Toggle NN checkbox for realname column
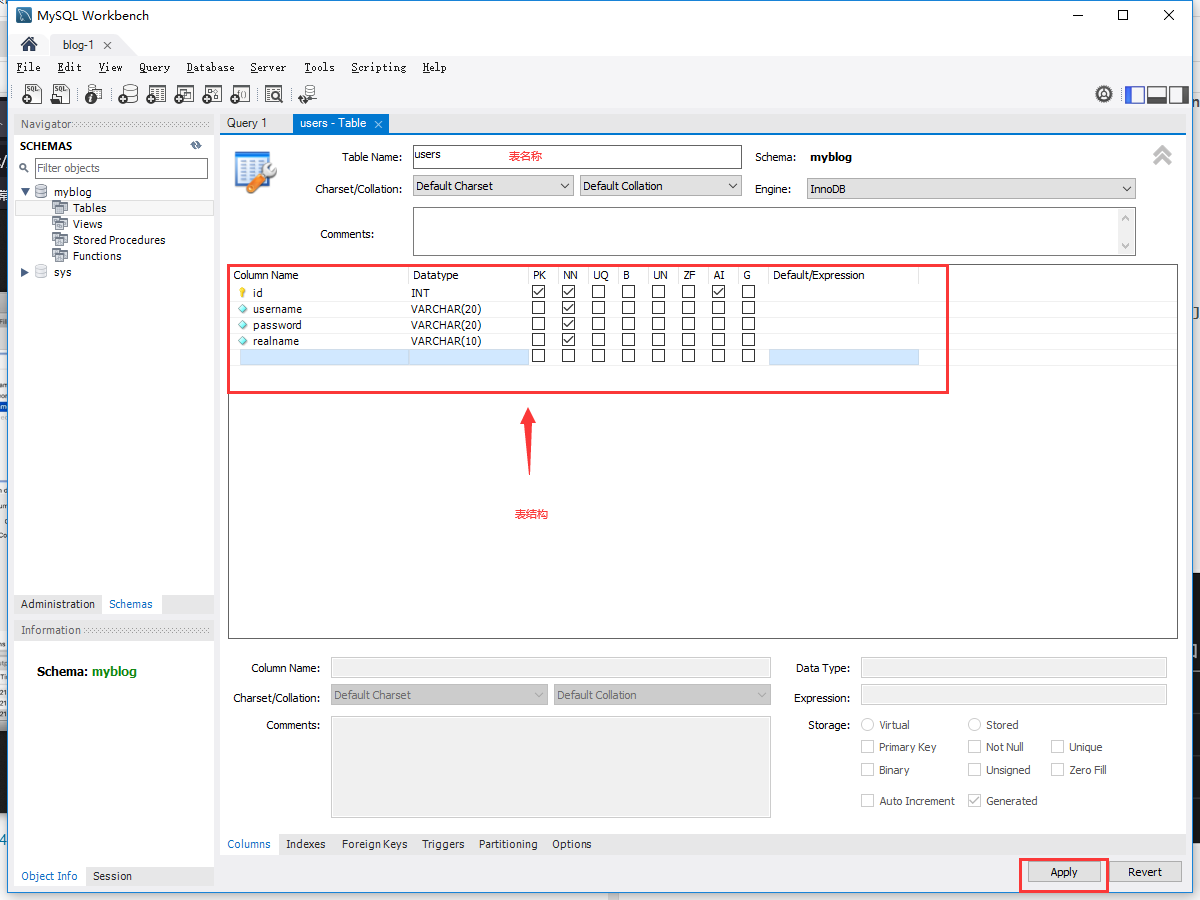 [569, 340]
